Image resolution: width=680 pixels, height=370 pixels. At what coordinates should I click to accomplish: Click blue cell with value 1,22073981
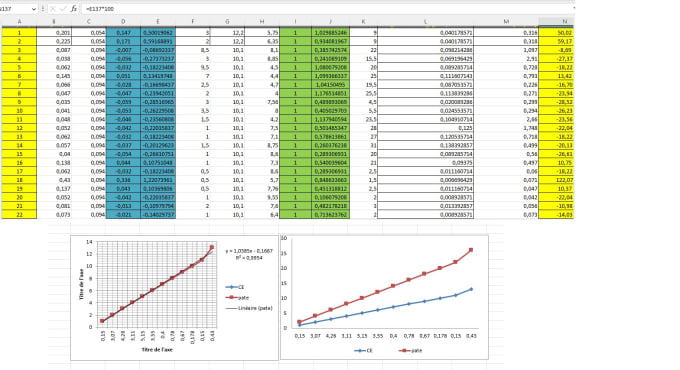(158, 180)
